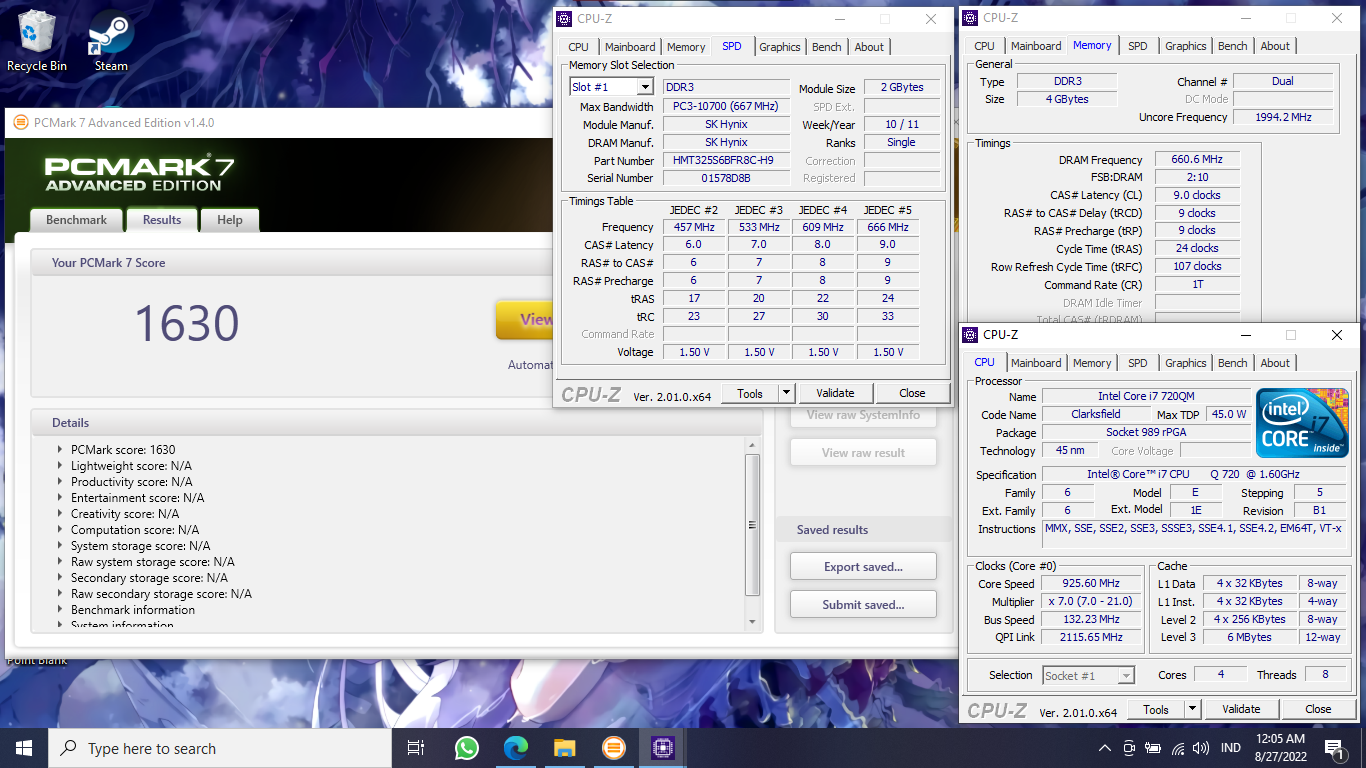Image resolution: width=1366 pixels, height=768 pixels.
Task: Open the Graphics tab in the SPD window
Action: point(780,47)
